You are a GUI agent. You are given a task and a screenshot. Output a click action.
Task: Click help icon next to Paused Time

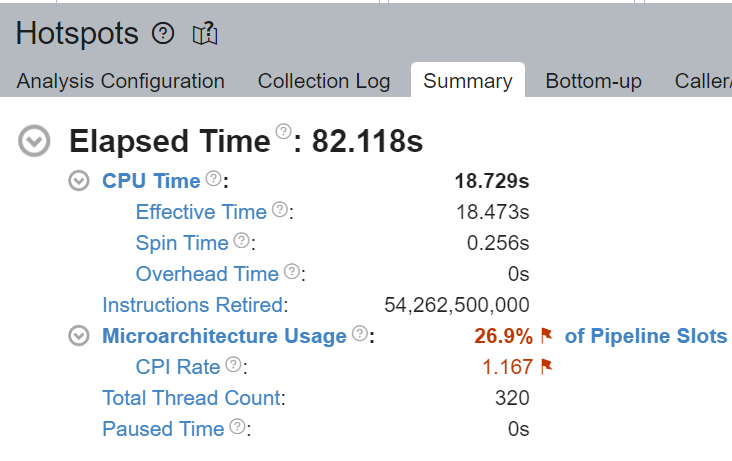238,426
